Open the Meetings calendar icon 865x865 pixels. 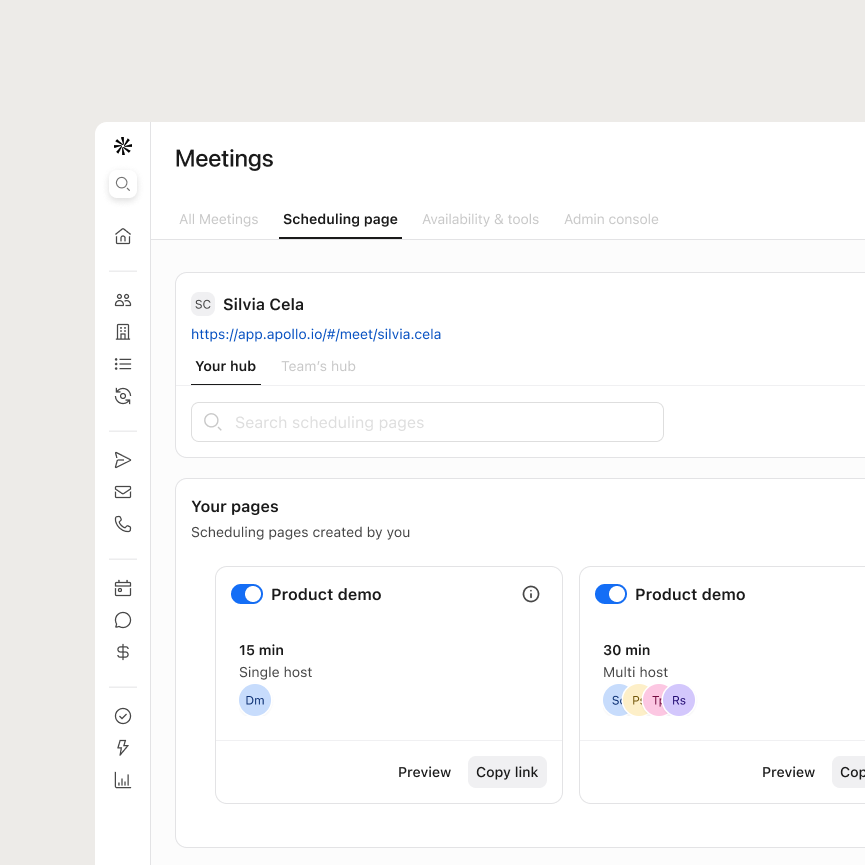(x=122, y=587)
